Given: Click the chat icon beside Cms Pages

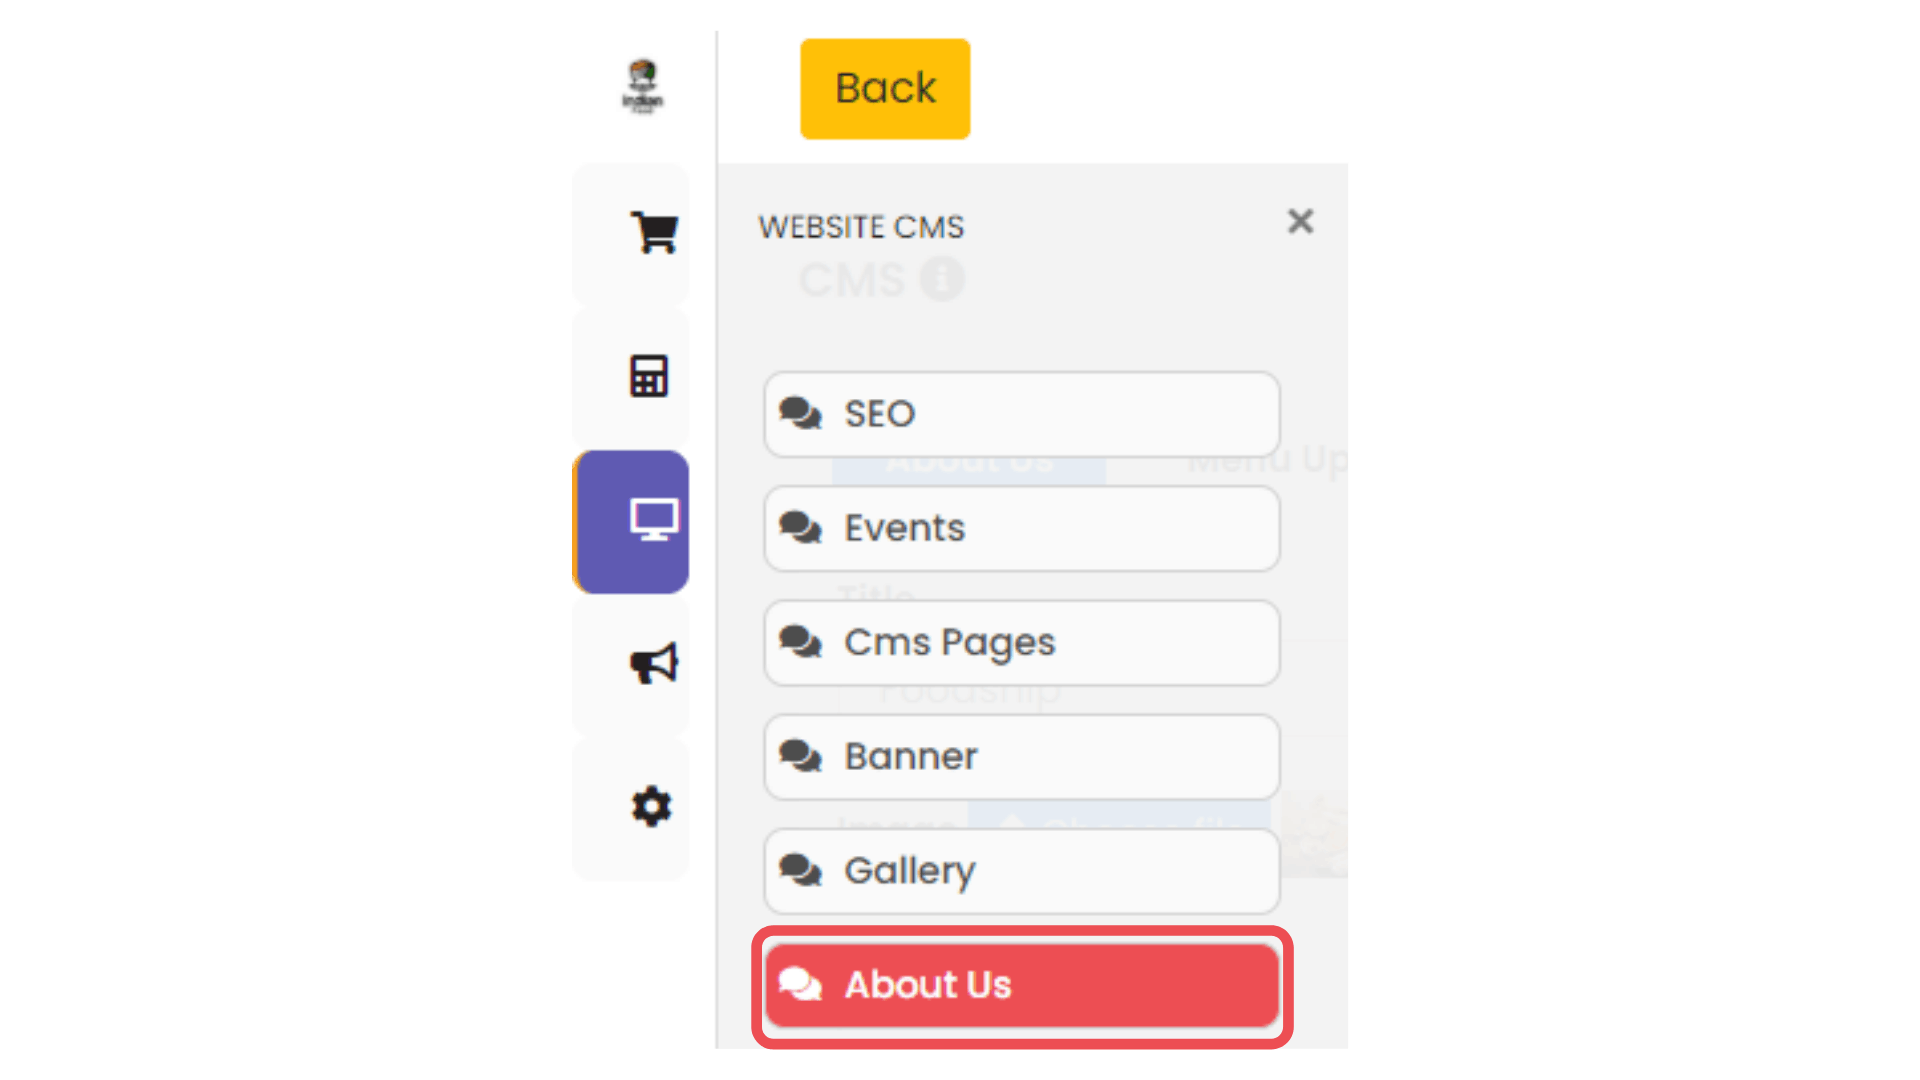Looking at the screenshot, I should click(801, 641).
